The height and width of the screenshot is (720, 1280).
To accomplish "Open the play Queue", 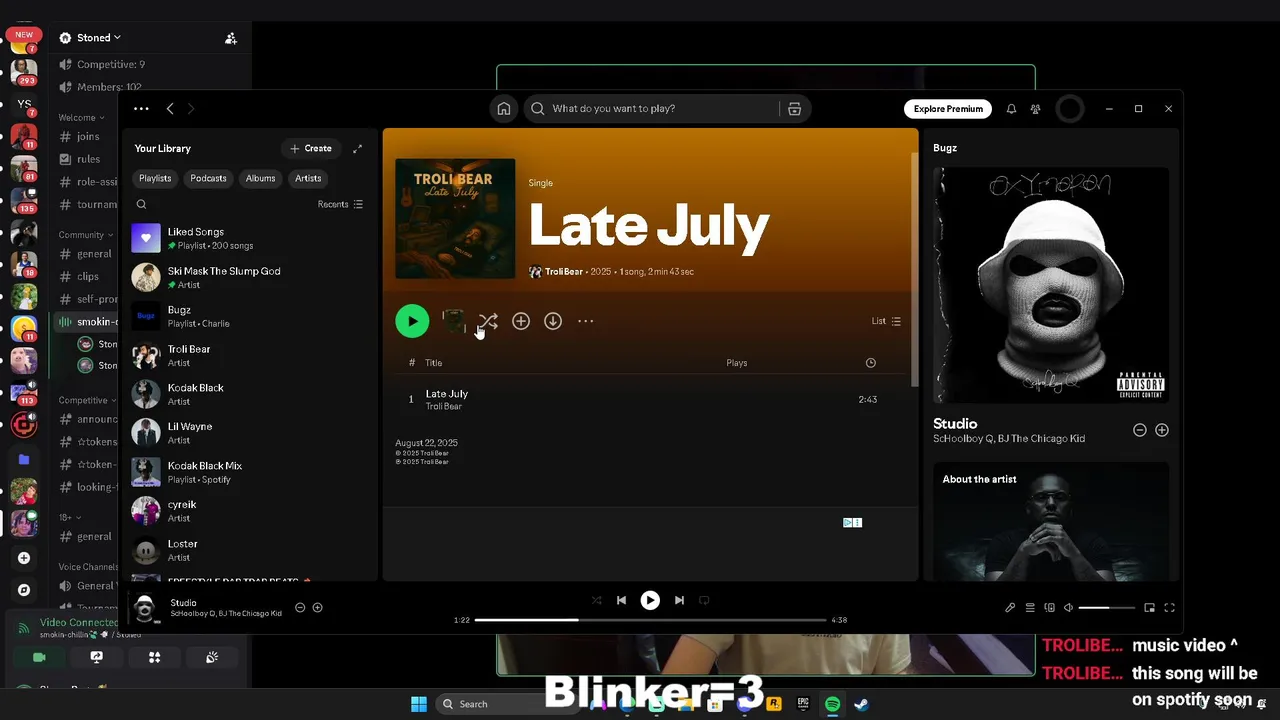I will 1030,607.
